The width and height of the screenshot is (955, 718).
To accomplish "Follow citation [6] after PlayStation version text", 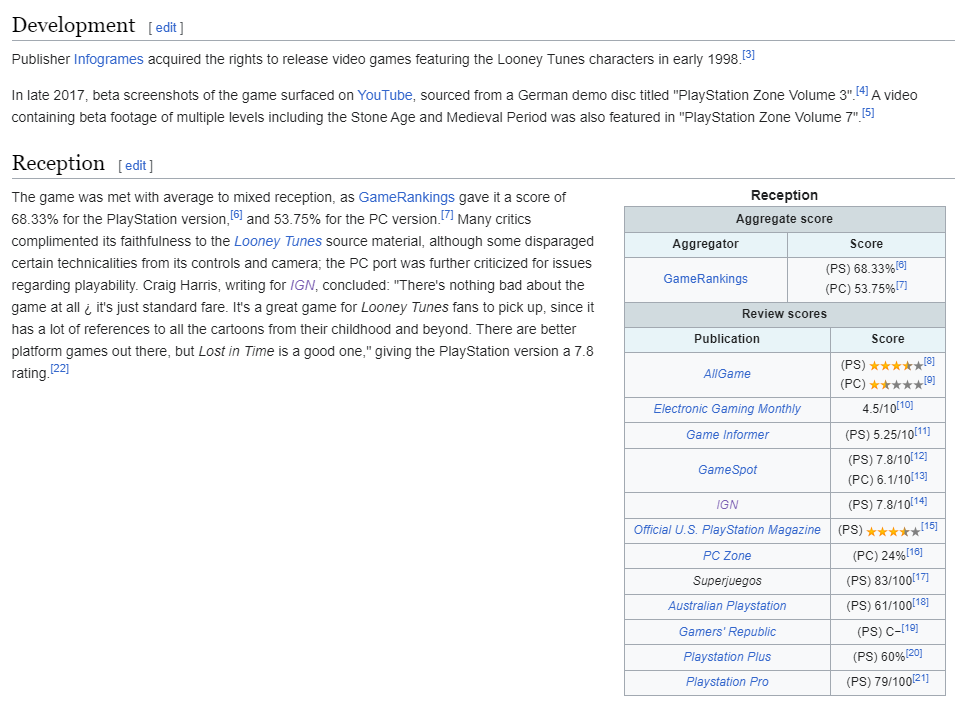I will pos(236,214).
